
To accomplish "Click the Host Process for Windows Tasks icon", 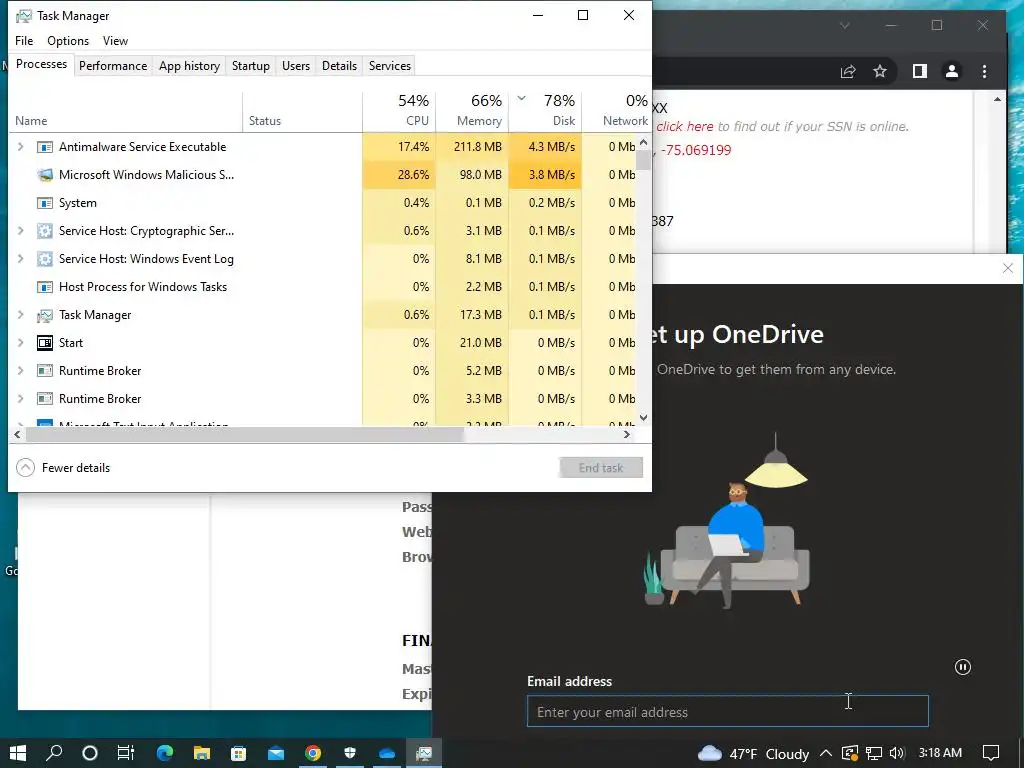I will [x=44, y=287].
